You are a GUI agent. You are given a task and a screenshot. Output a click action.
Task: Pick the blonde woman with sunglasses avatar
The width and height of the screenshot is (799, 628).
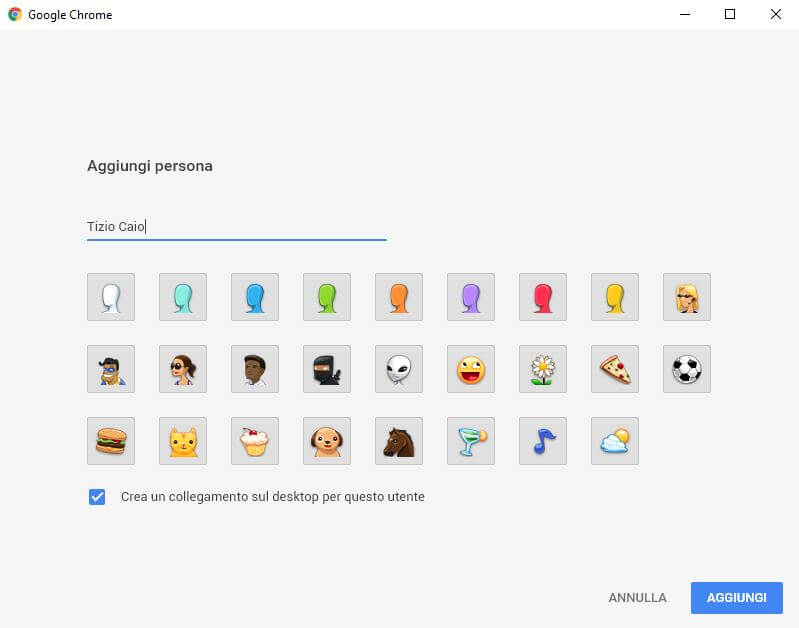[687, 297]
